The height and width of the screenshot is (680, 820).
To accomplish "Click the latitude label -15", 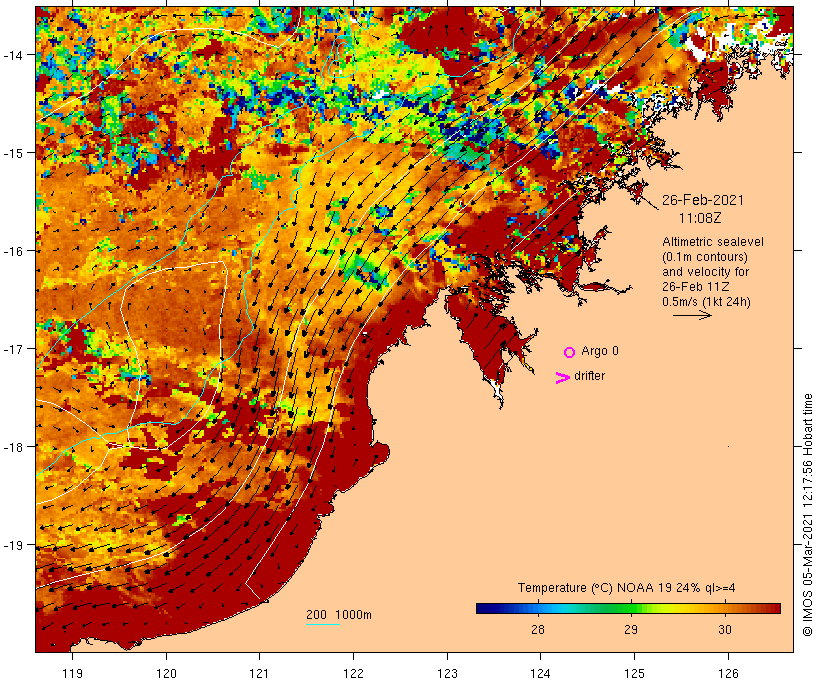I will (12, 153).
